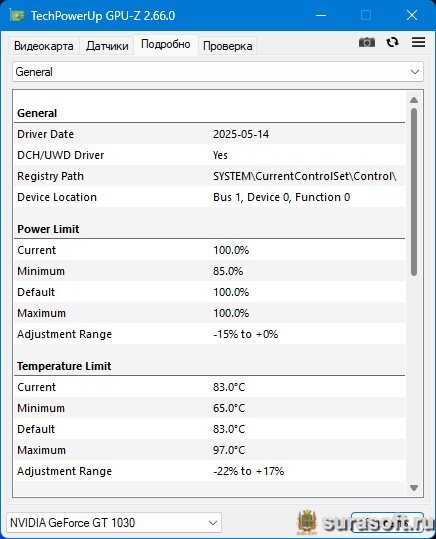Screen dimensions: 436x539
Task: Open the hamburger menu icon
Action: pos(418,42)
